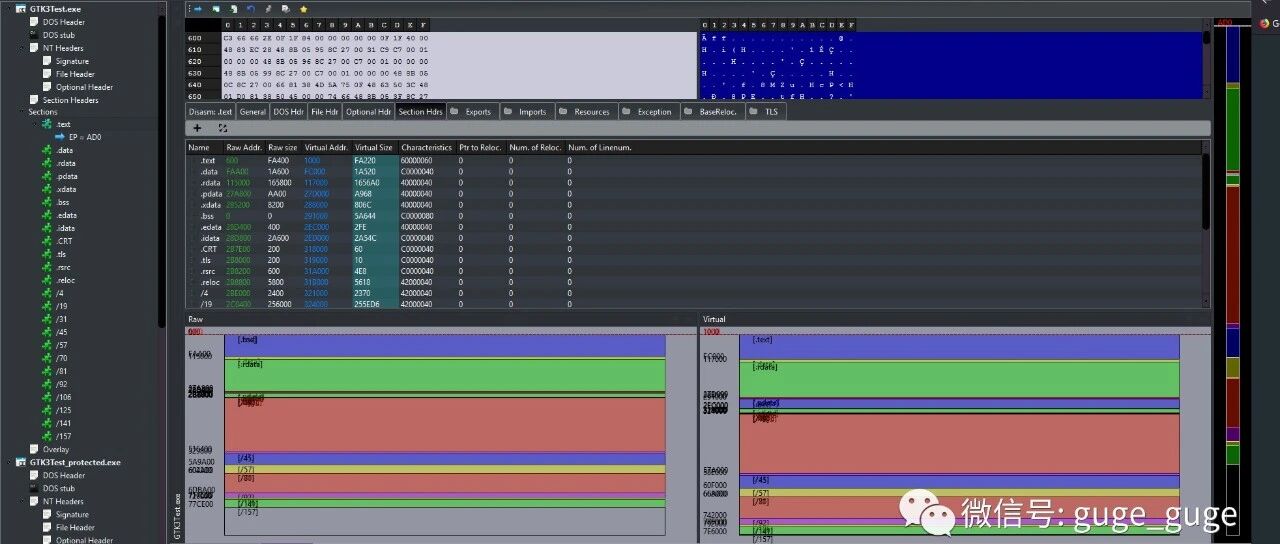Select Section Headers in the tree
This screenshot has height=544, width=1280.
(70, 100)
